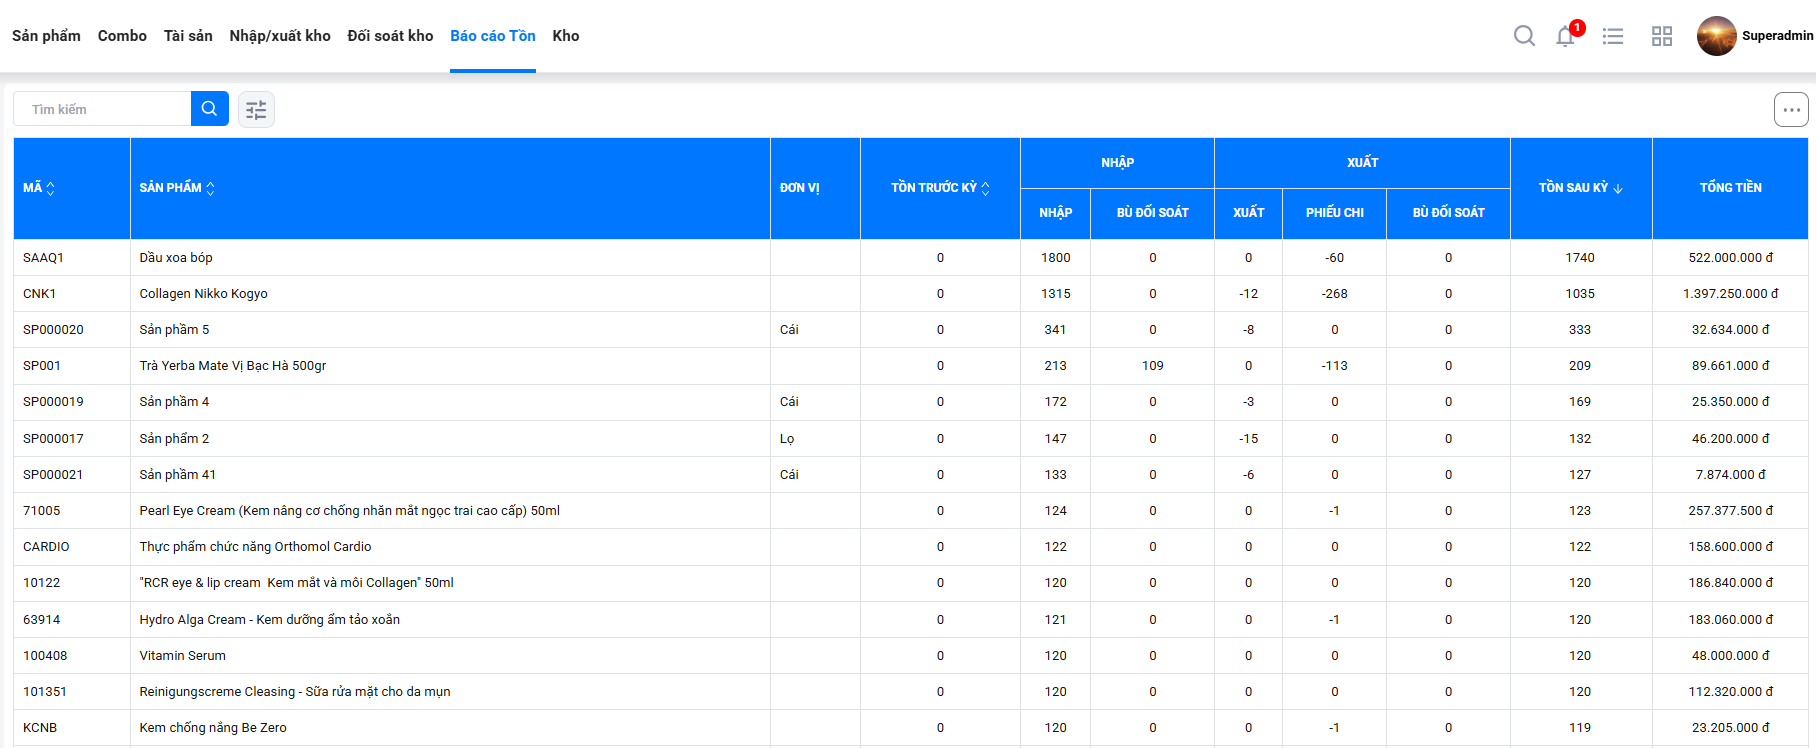1816x748 pixels.
Task: Open the Đối soát kho tab
Action: tap(390, 36)
